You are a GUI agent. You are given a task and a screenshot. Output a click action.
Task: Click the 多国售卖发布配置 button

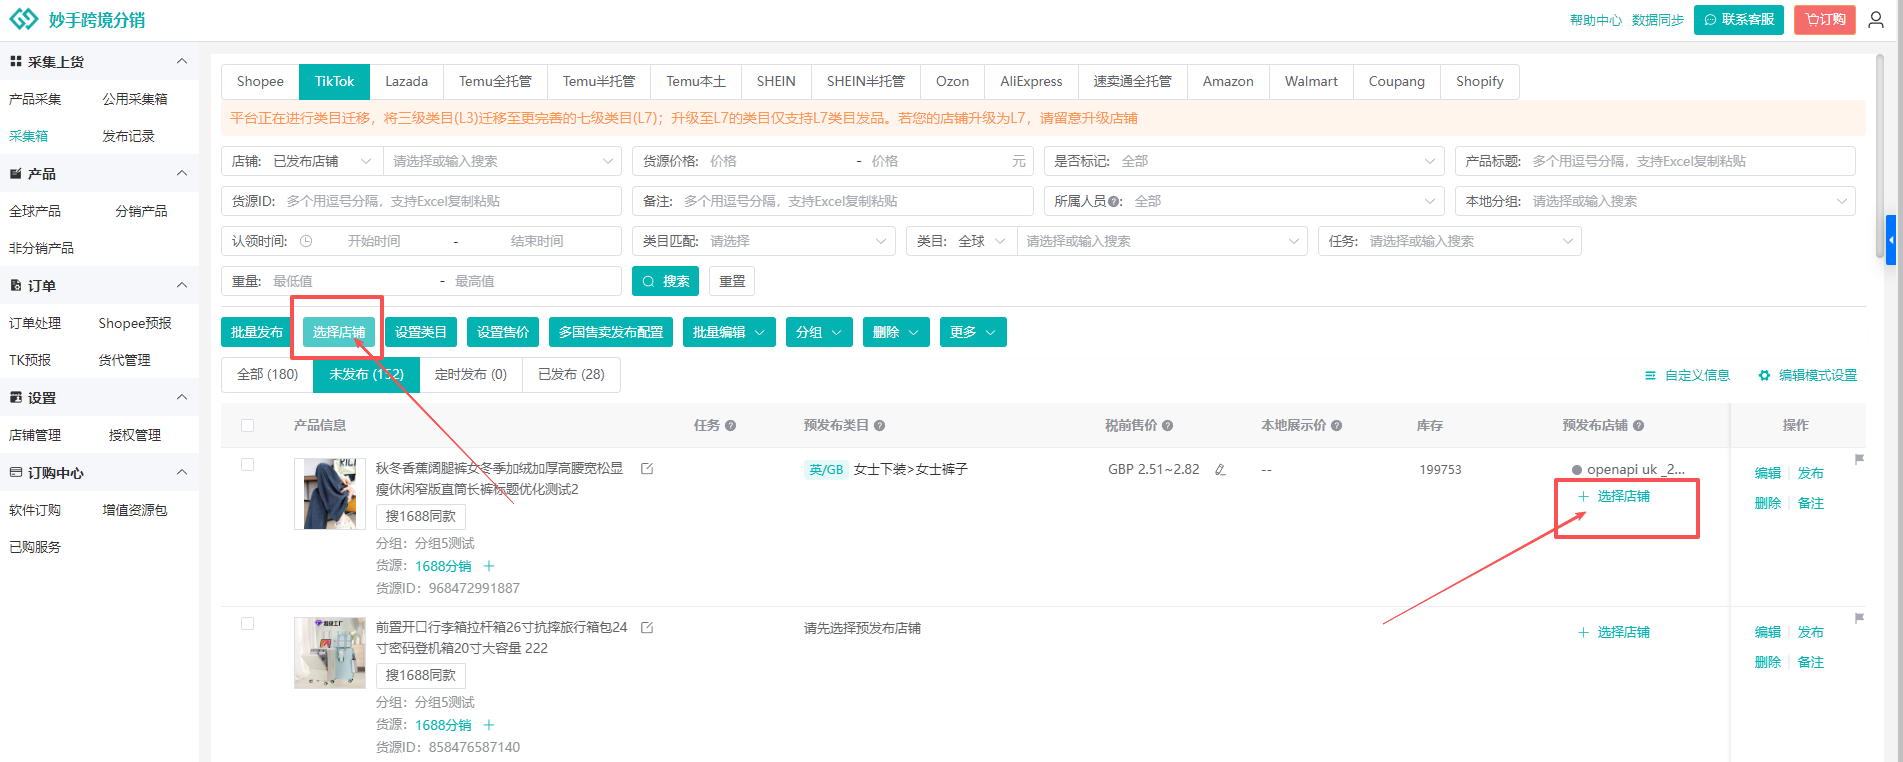611,332
